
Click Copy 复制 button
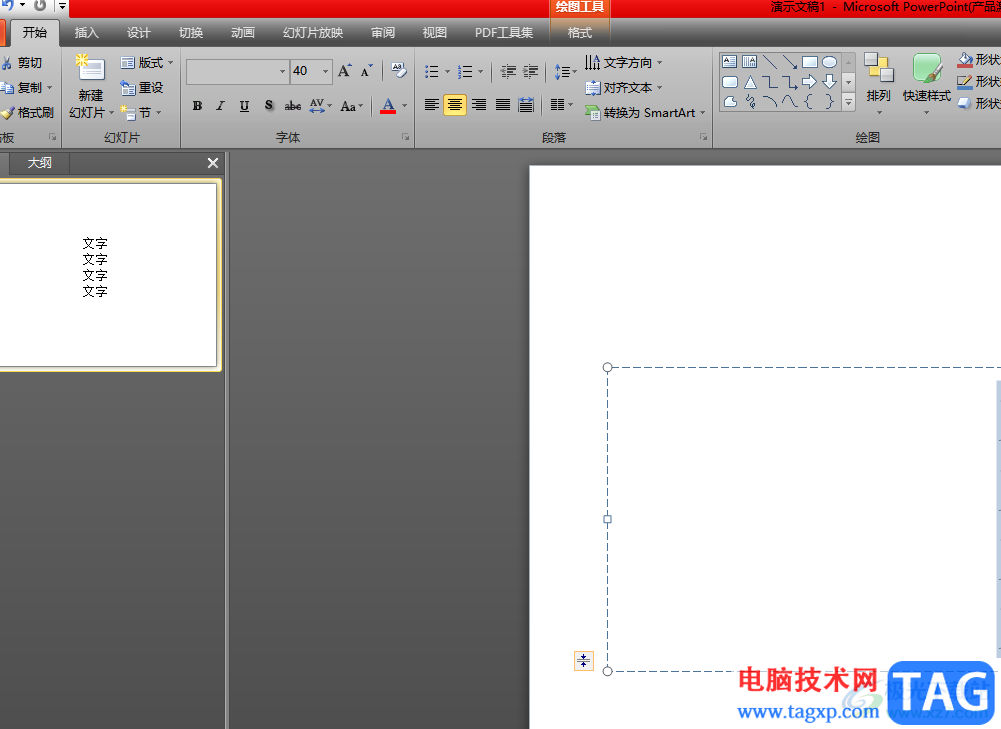(x=26, y=87)
